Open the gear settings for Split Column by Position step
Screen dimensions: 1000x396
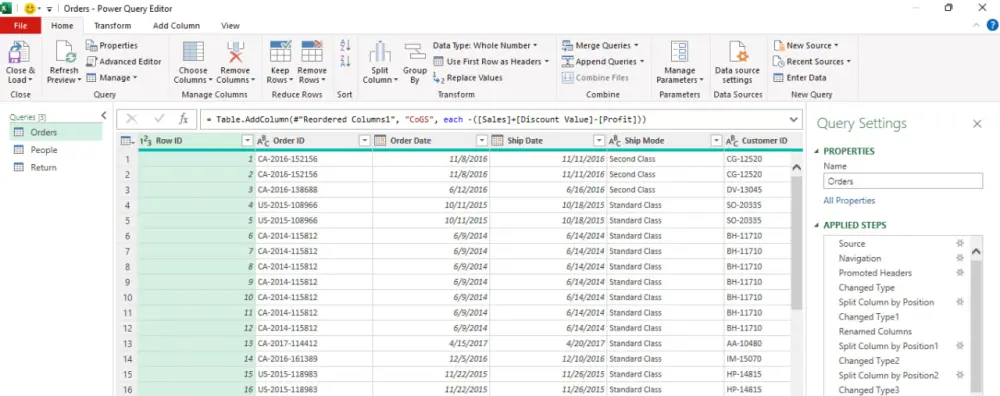coord(959,302)
